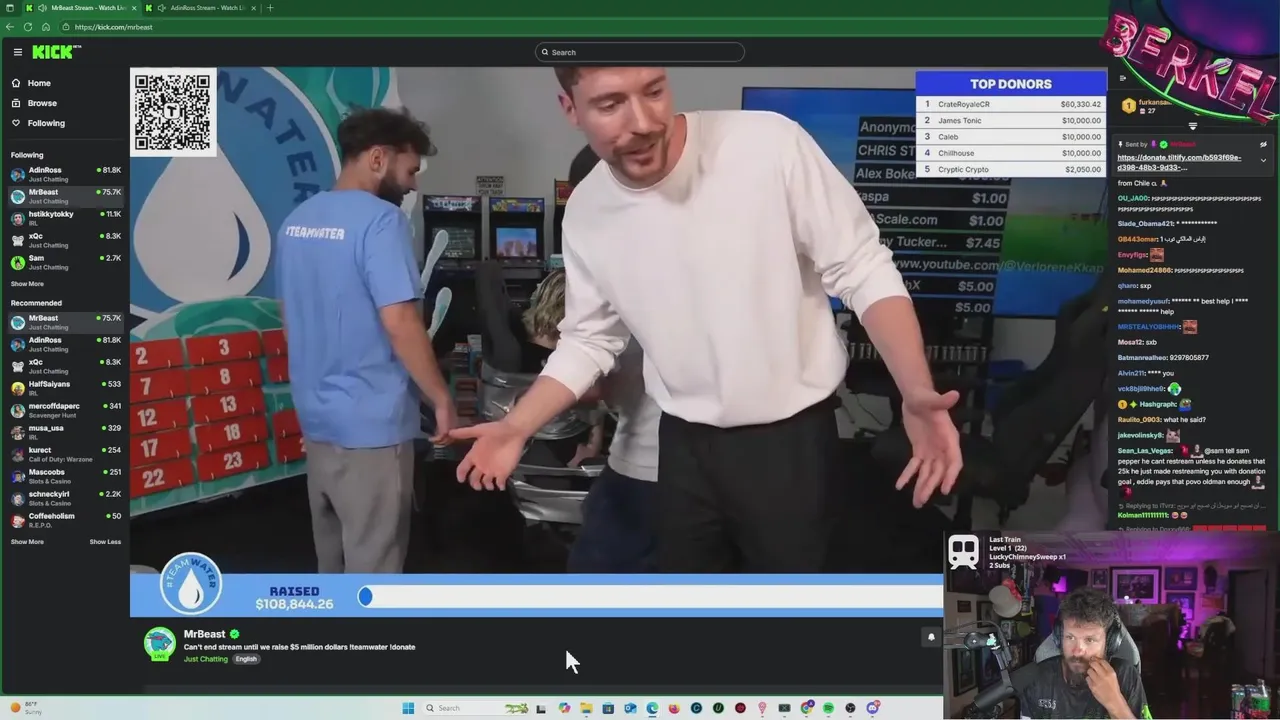Collapse Recommended list with Show Less

click(105, 542)
